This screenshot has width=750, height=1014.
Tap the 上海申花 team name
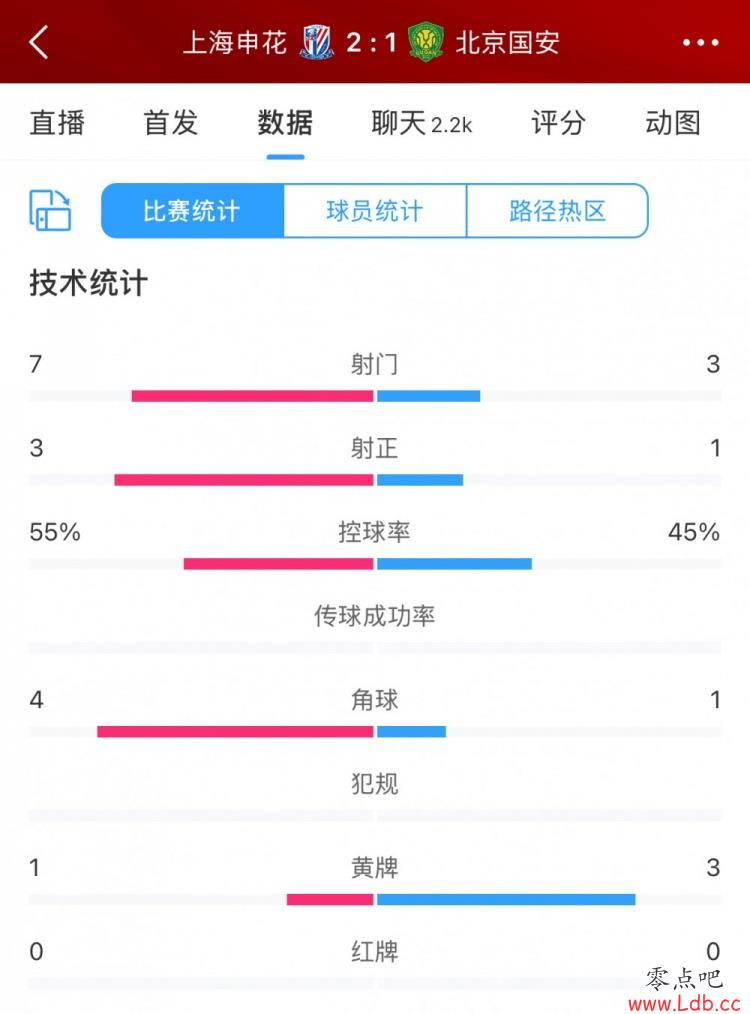(x=235, y=43)
